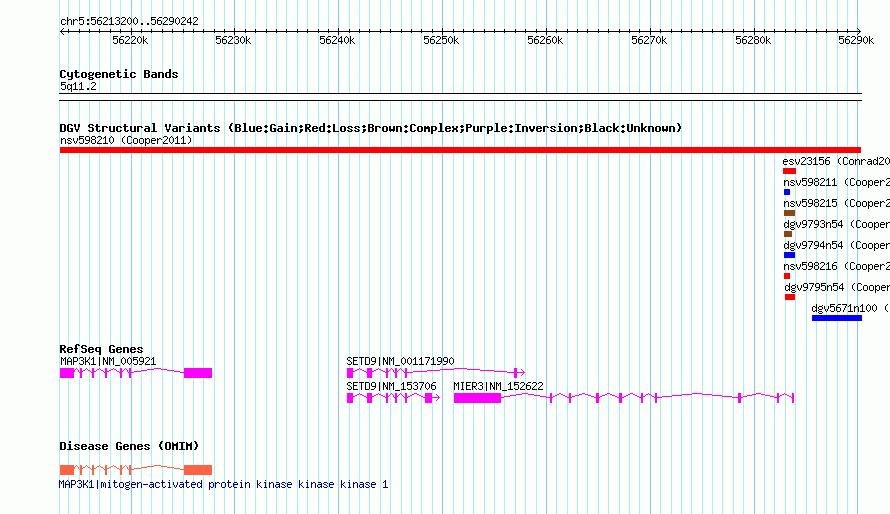This screenshot has height=514, width=890.
Task: Click the dgv5671n100 blue gain bar
Action: (x=837, y=318)
